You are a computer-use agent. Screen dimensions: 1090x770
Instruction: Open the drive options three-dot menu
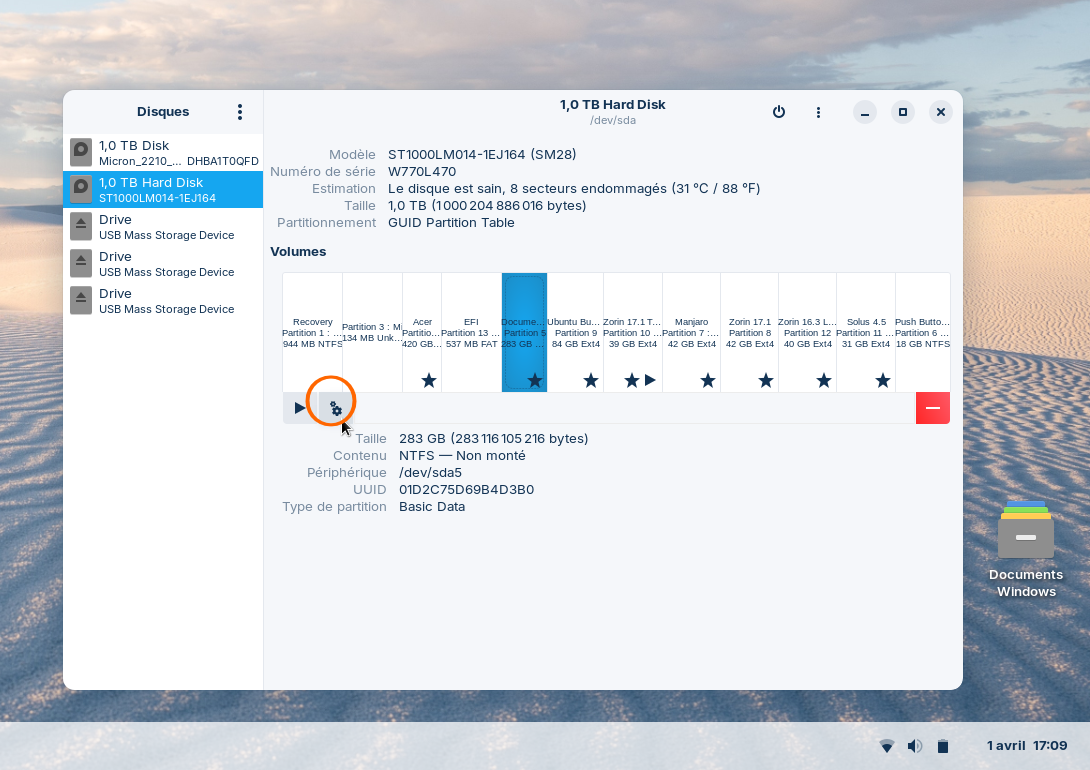[x=818, y=112]
